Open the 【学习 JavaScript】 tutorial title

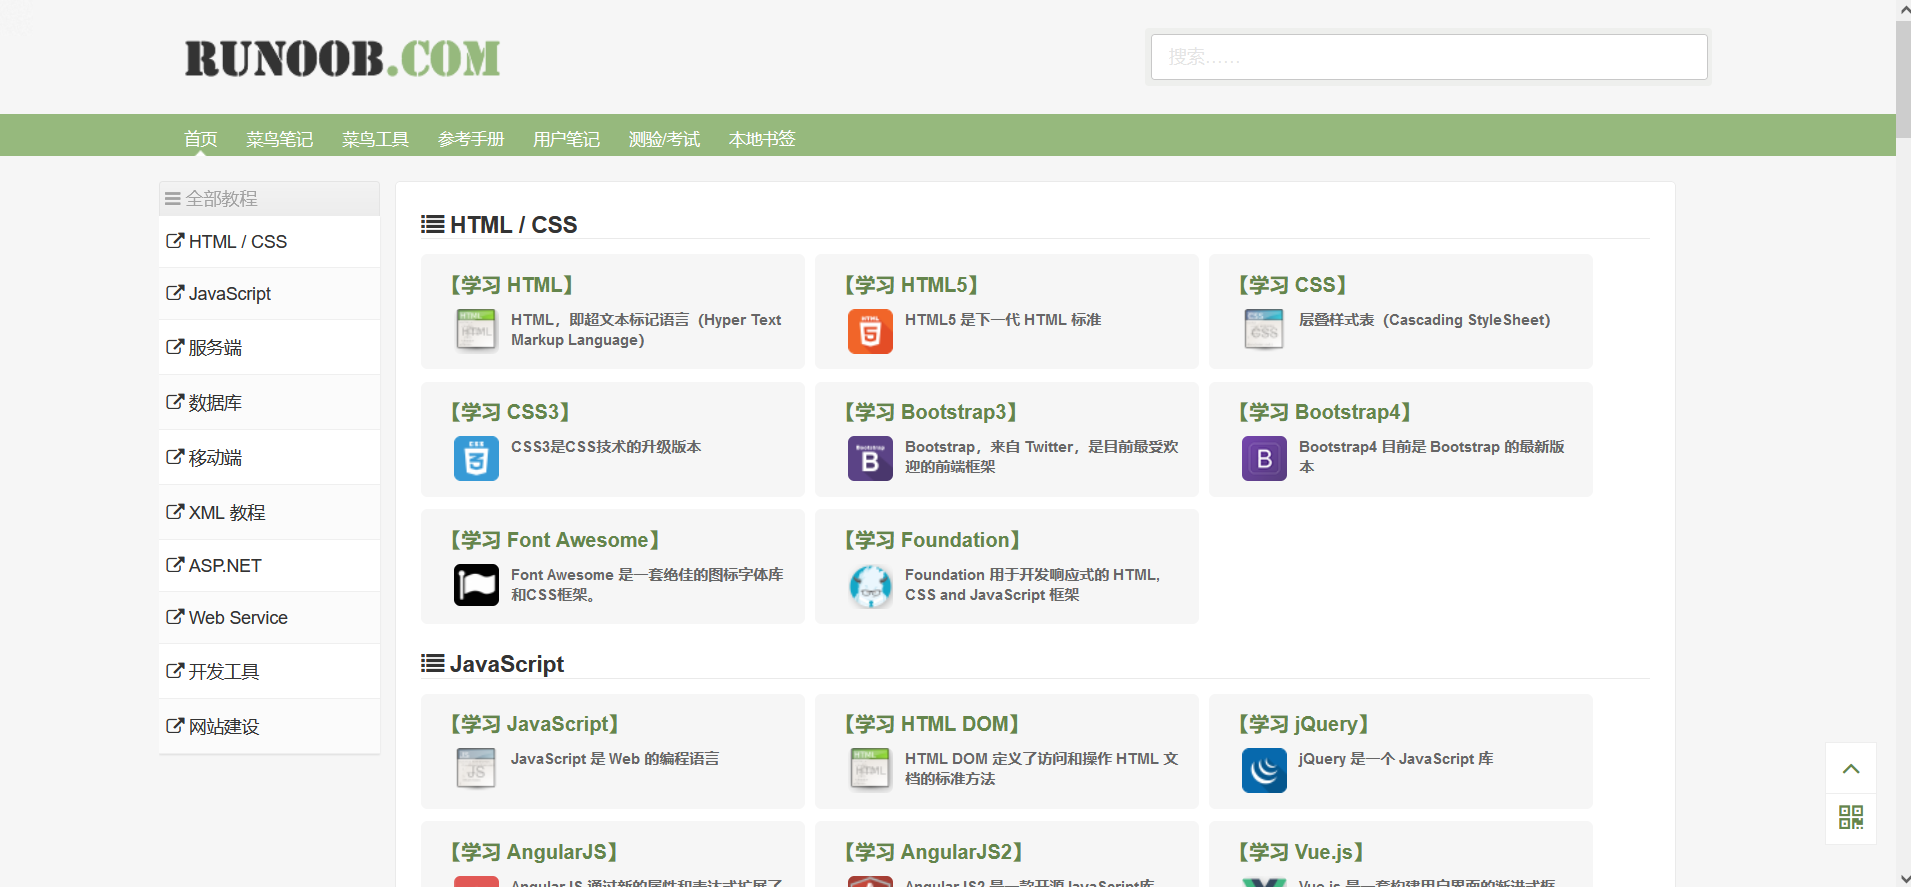pyautogui.click(x=535, y=724)
